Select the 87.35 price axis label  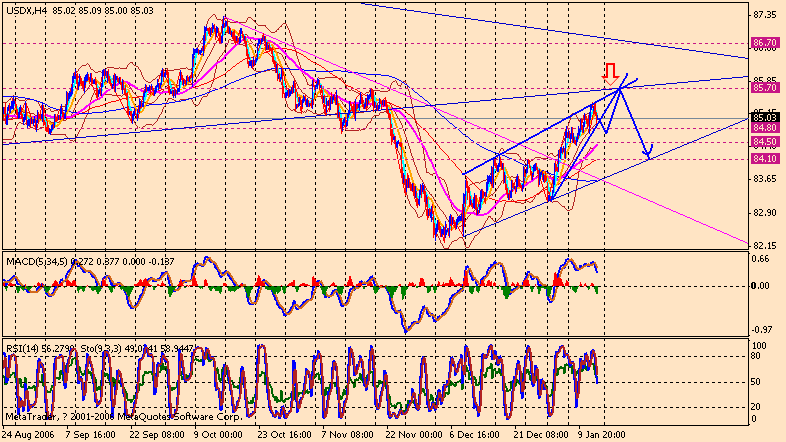pos(765,16)
